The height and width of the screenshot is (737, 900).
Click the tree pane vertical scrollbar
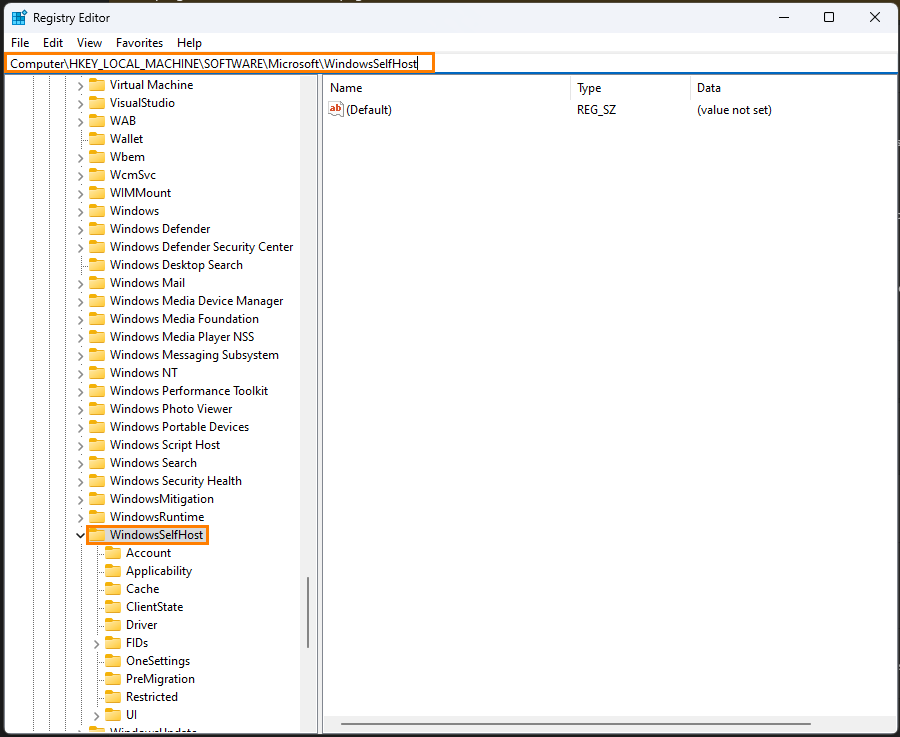(308, 612)
